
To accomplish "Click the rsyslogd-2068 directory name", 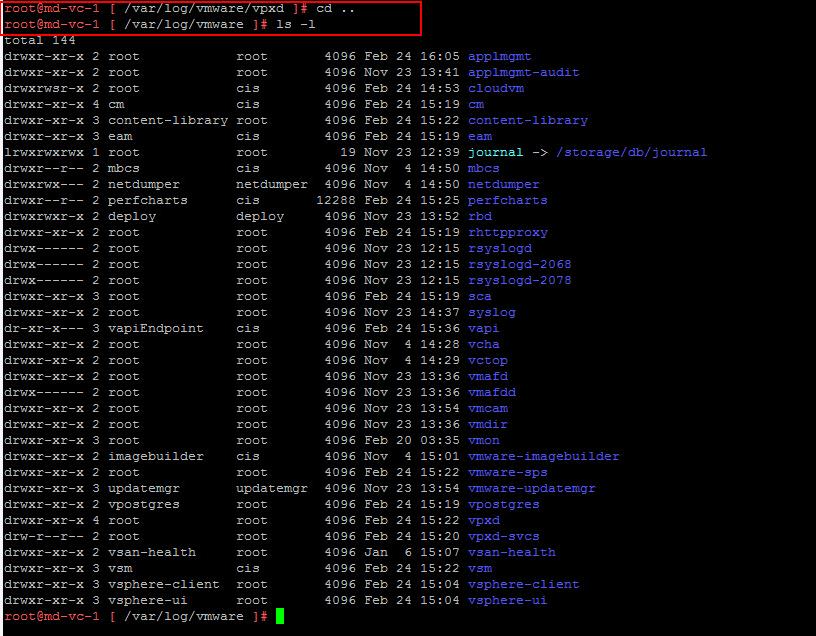I will [x=519, y=265].
